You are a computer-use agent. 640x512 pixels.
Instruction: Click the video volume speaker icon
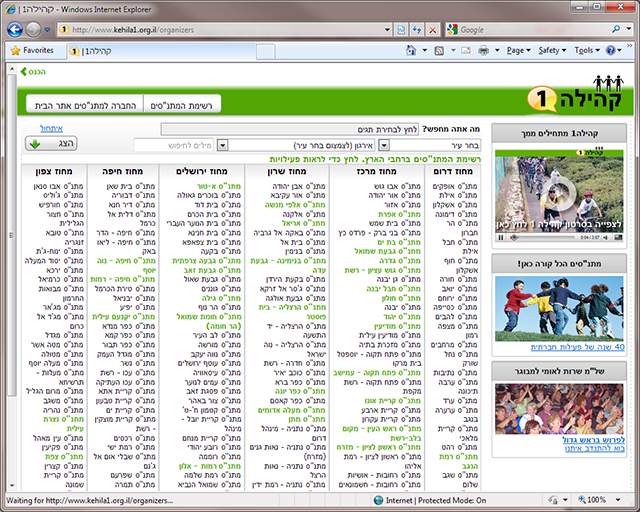click(606, 237)
